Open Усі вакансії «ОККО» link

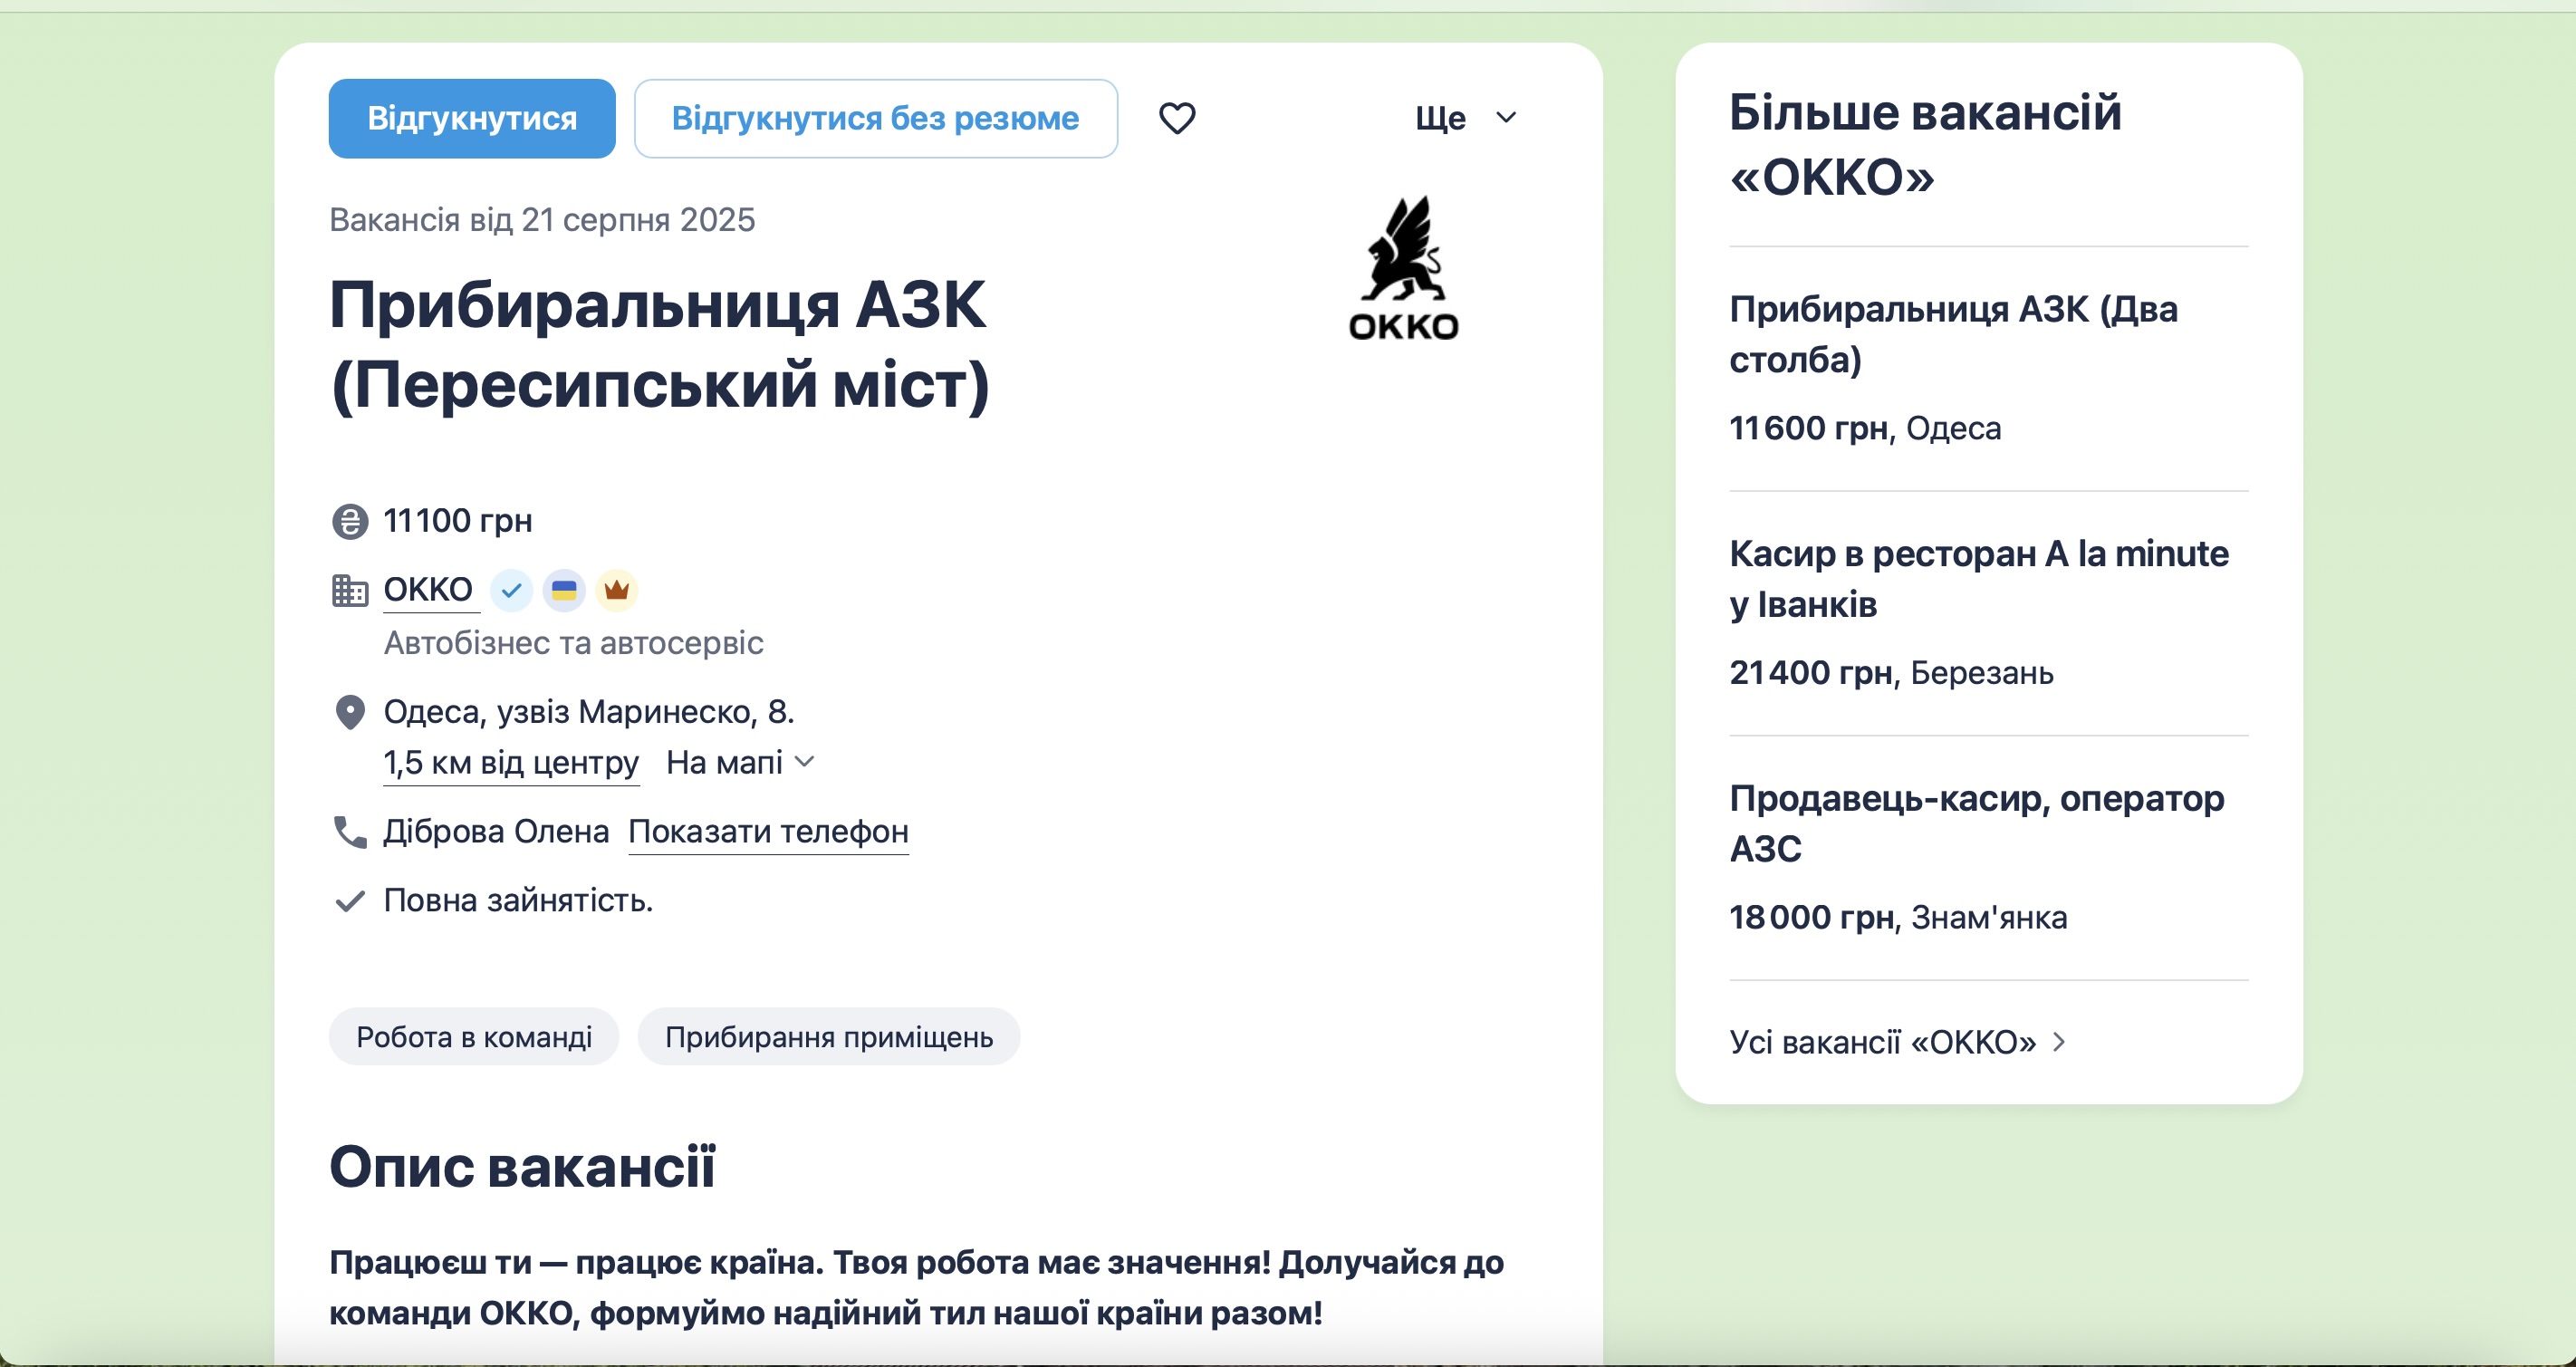tap(1897, 1042)
